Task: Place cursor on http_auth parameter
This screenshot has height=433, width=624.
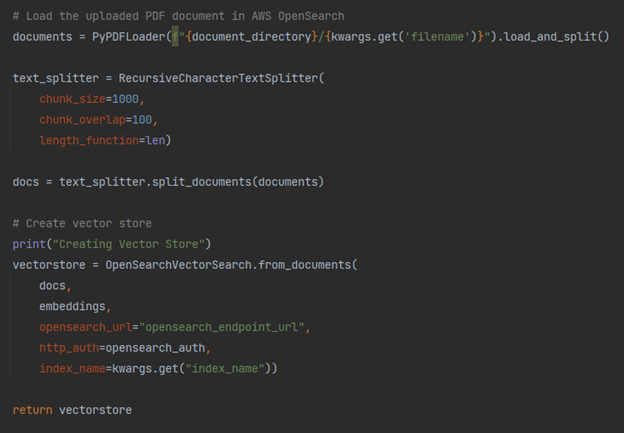Action: [69, 348]
